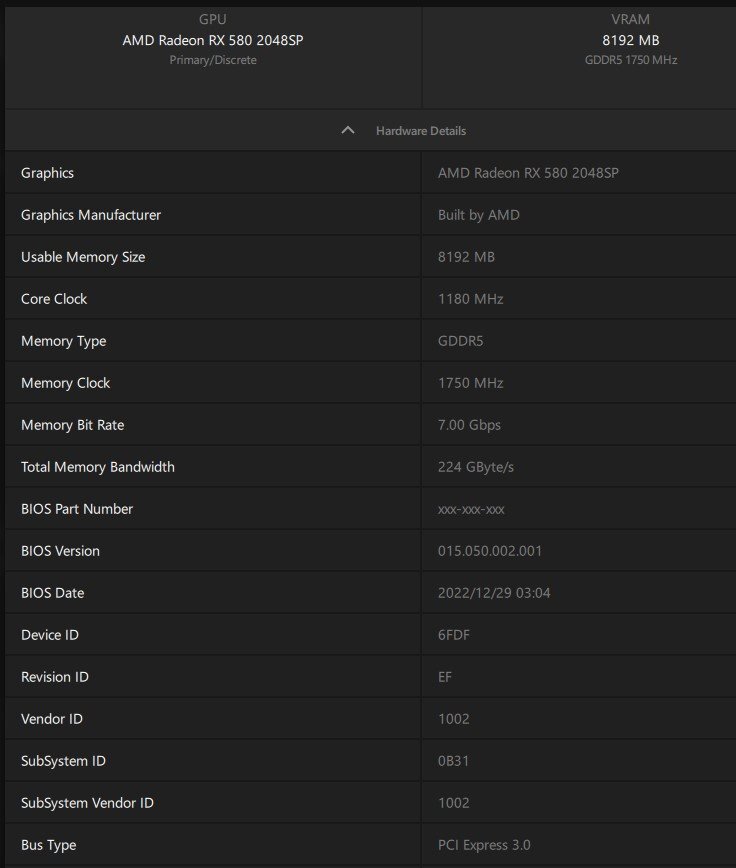Screen dimensions: 736x868
Task: Click Memory Type value GDDR5
Action: [x=460, y=341]
